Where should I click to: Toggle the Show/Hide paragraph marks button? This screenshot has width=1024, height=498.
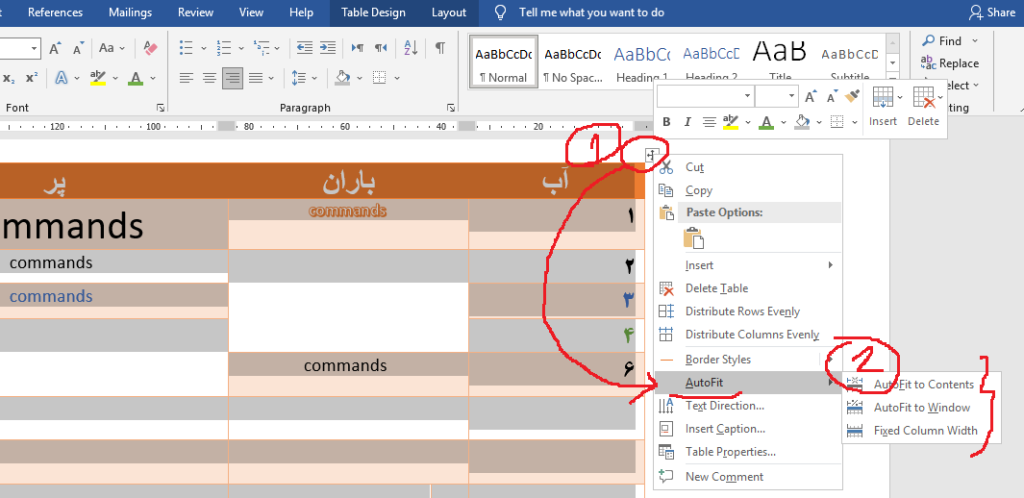click(440, 48)
